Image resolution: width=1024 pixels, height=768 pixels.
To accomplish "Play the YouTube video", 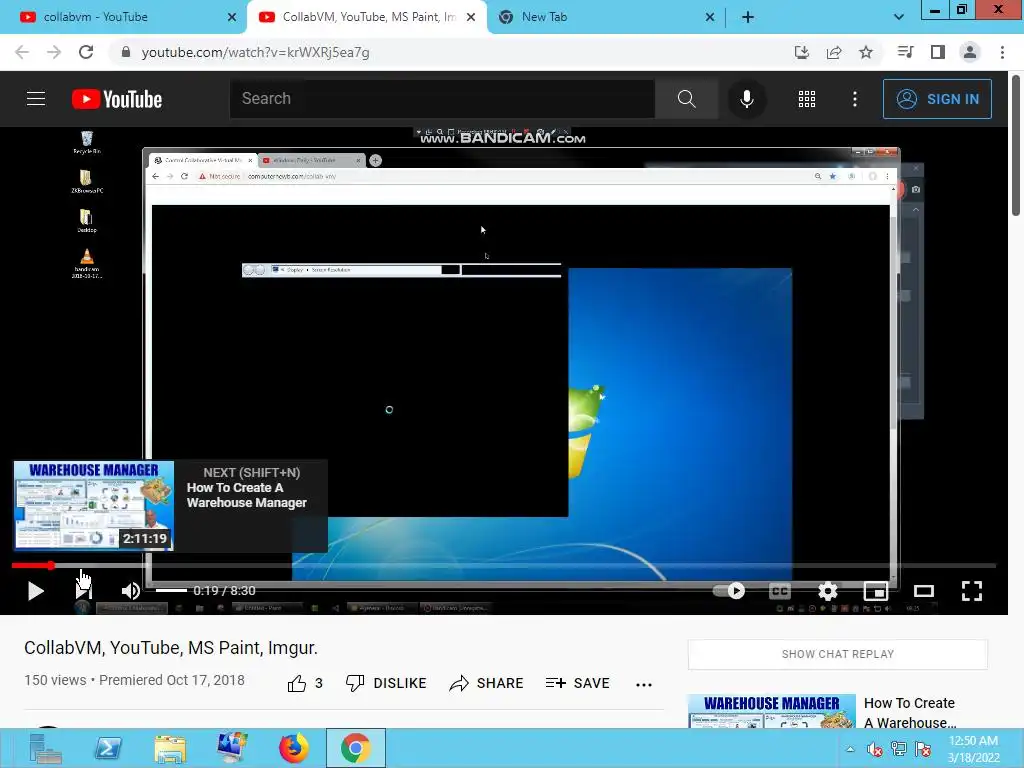I will point(36,591).
